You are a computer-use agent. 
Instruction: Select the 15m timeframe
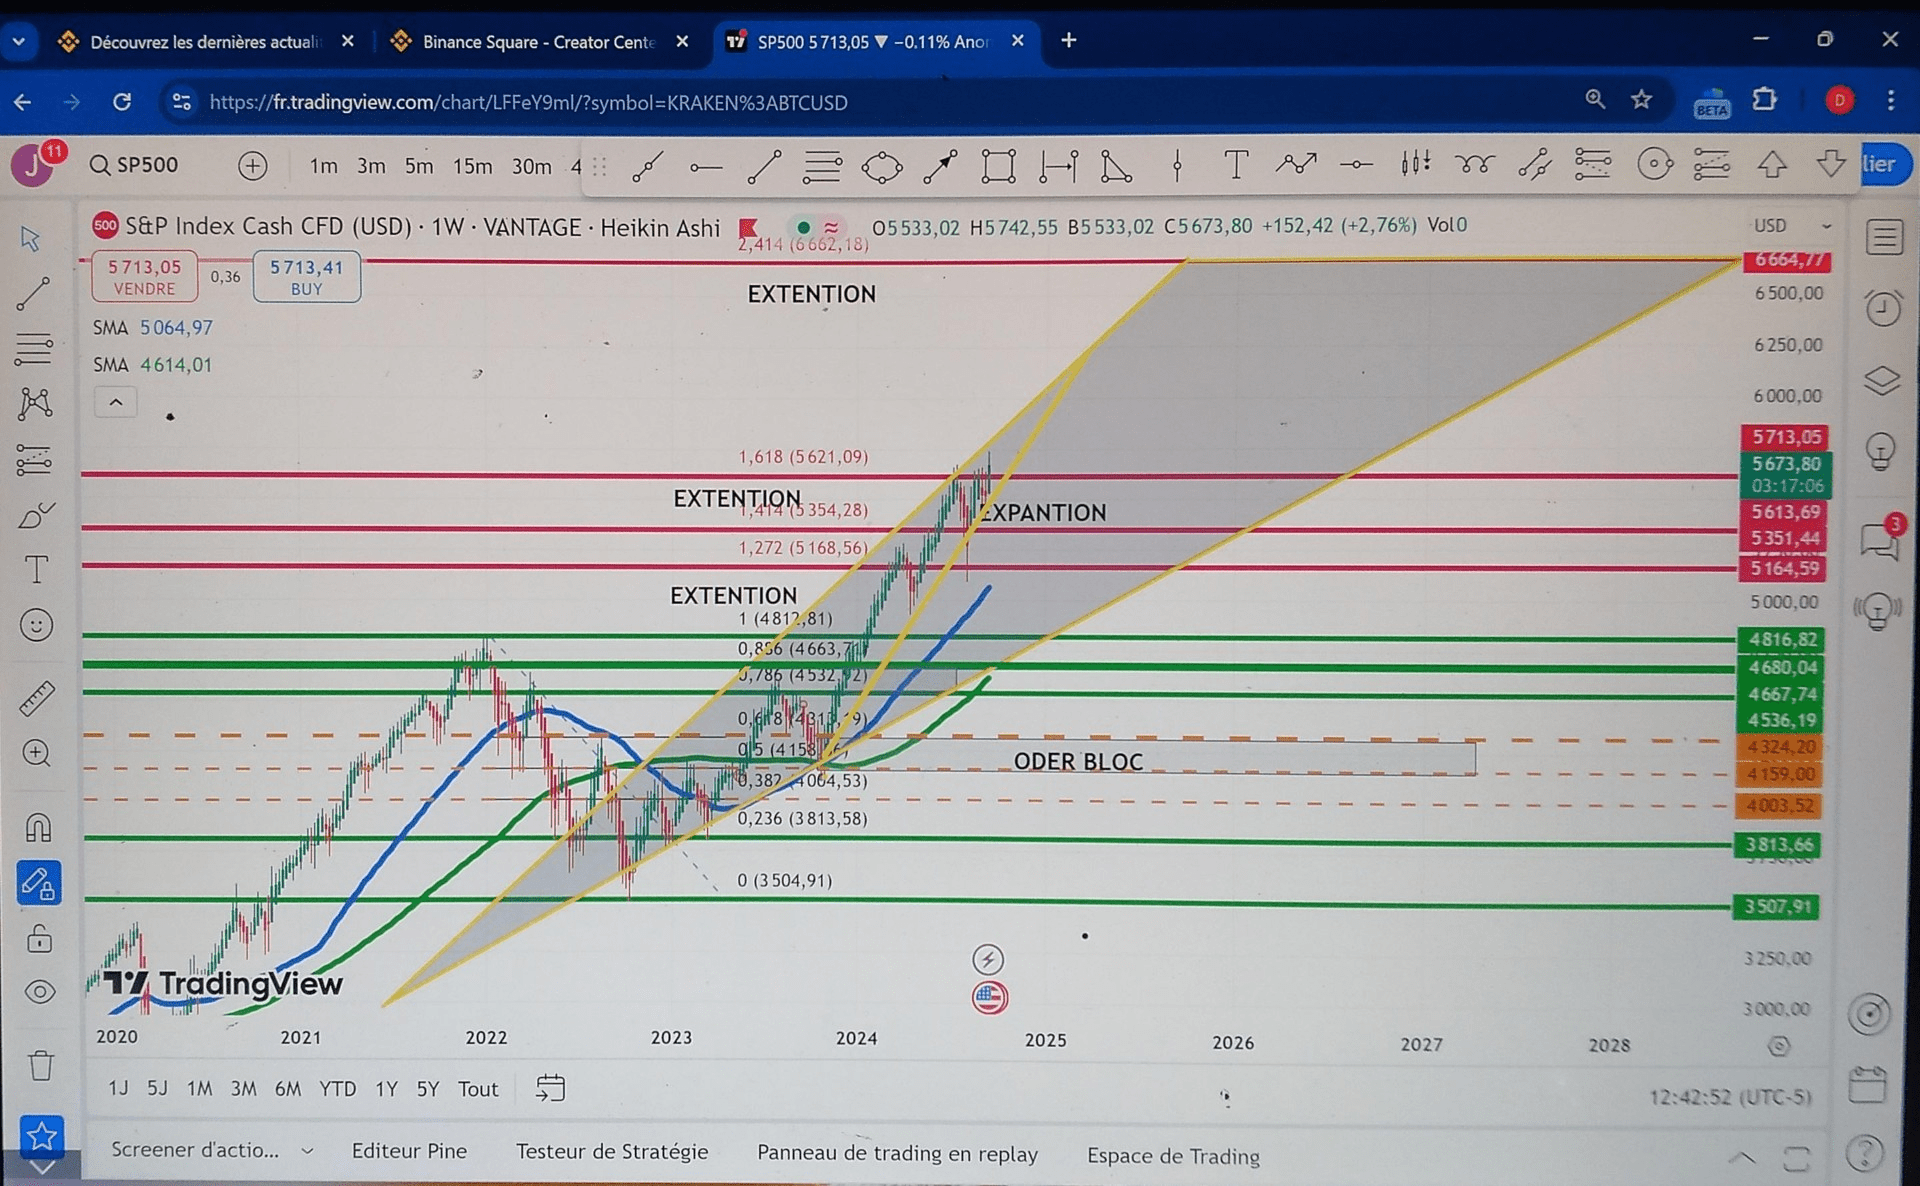[472, 166]
